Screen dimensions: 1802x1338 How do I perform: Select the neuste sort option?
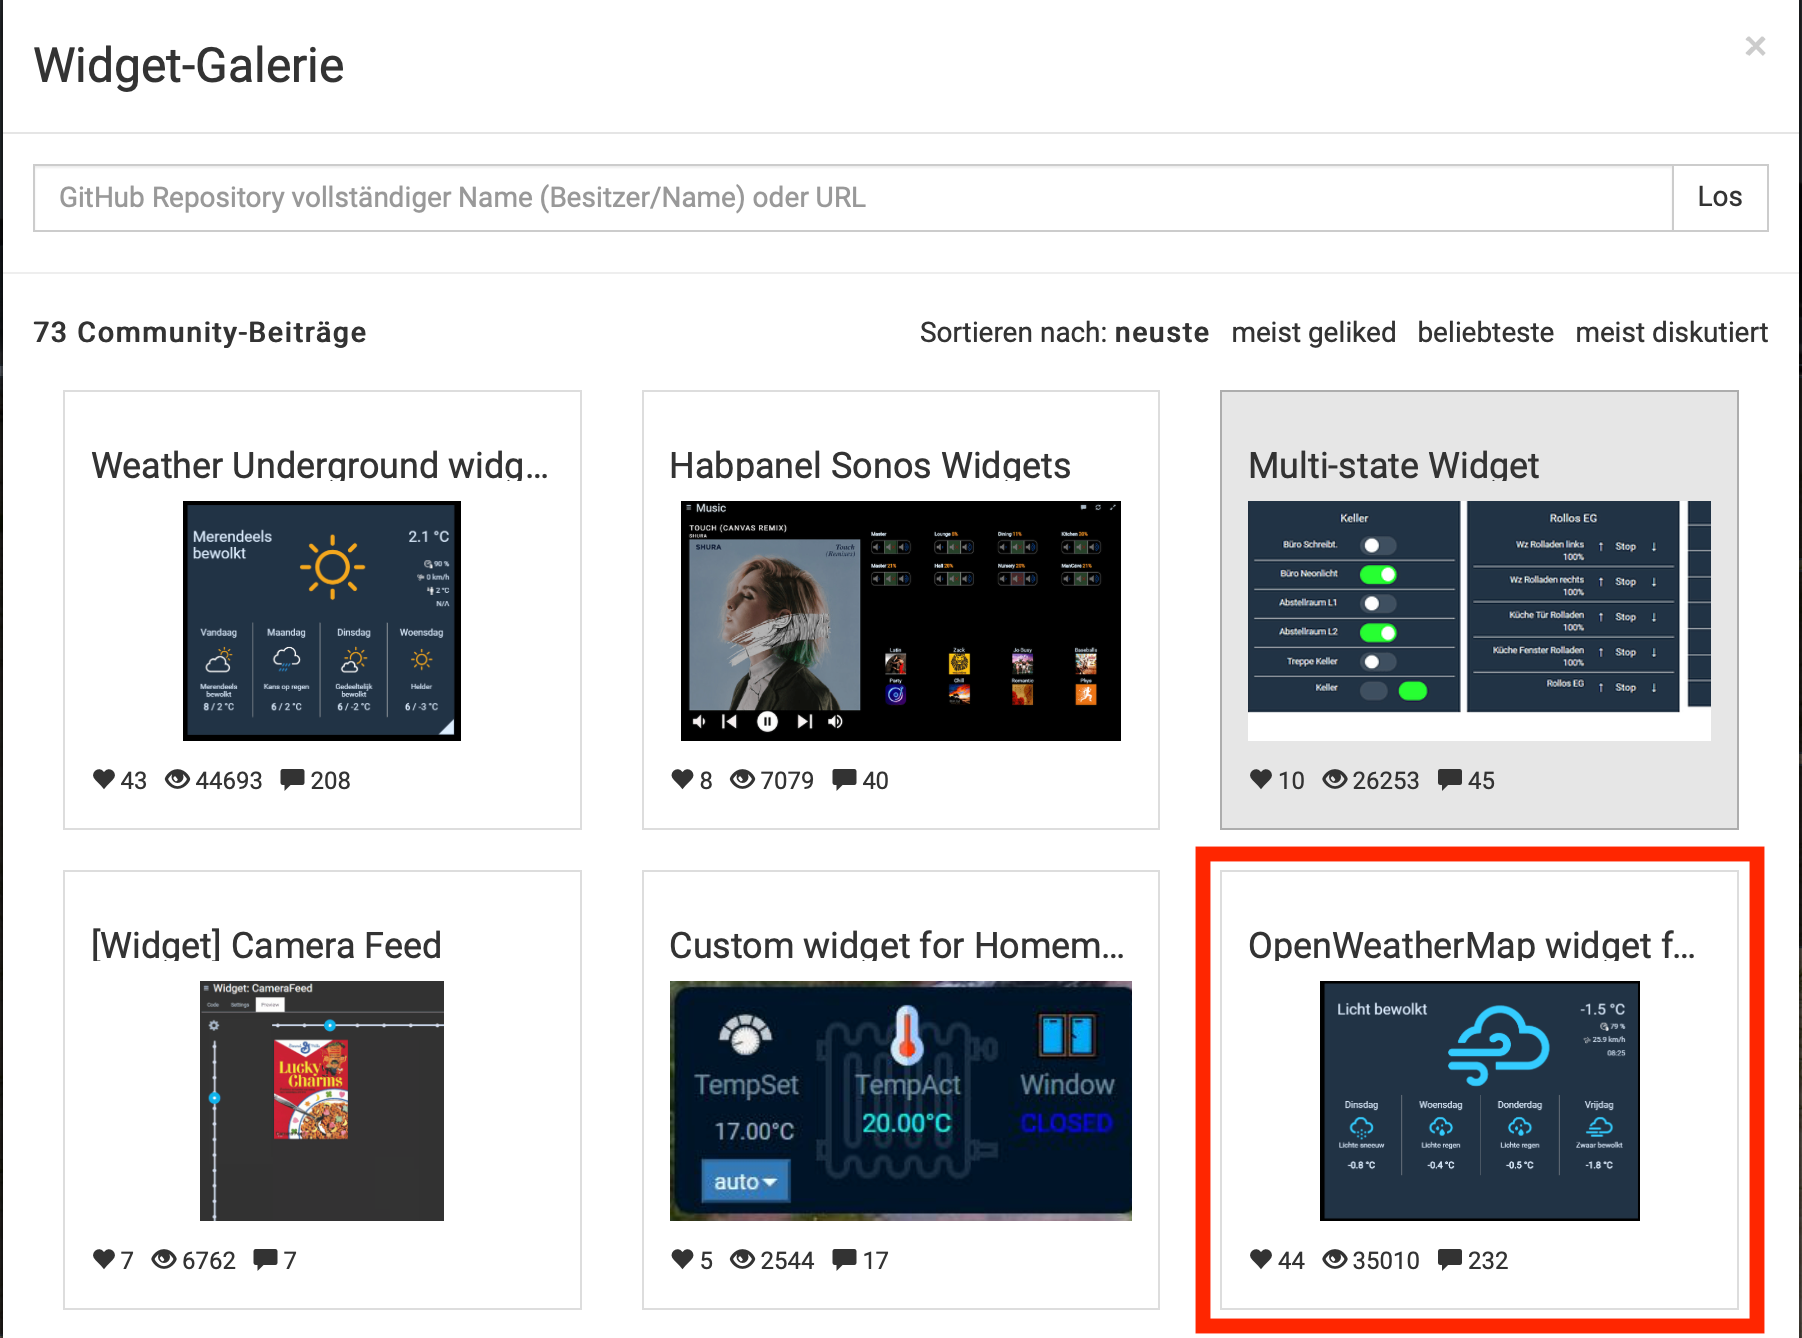coord(1161,332)
